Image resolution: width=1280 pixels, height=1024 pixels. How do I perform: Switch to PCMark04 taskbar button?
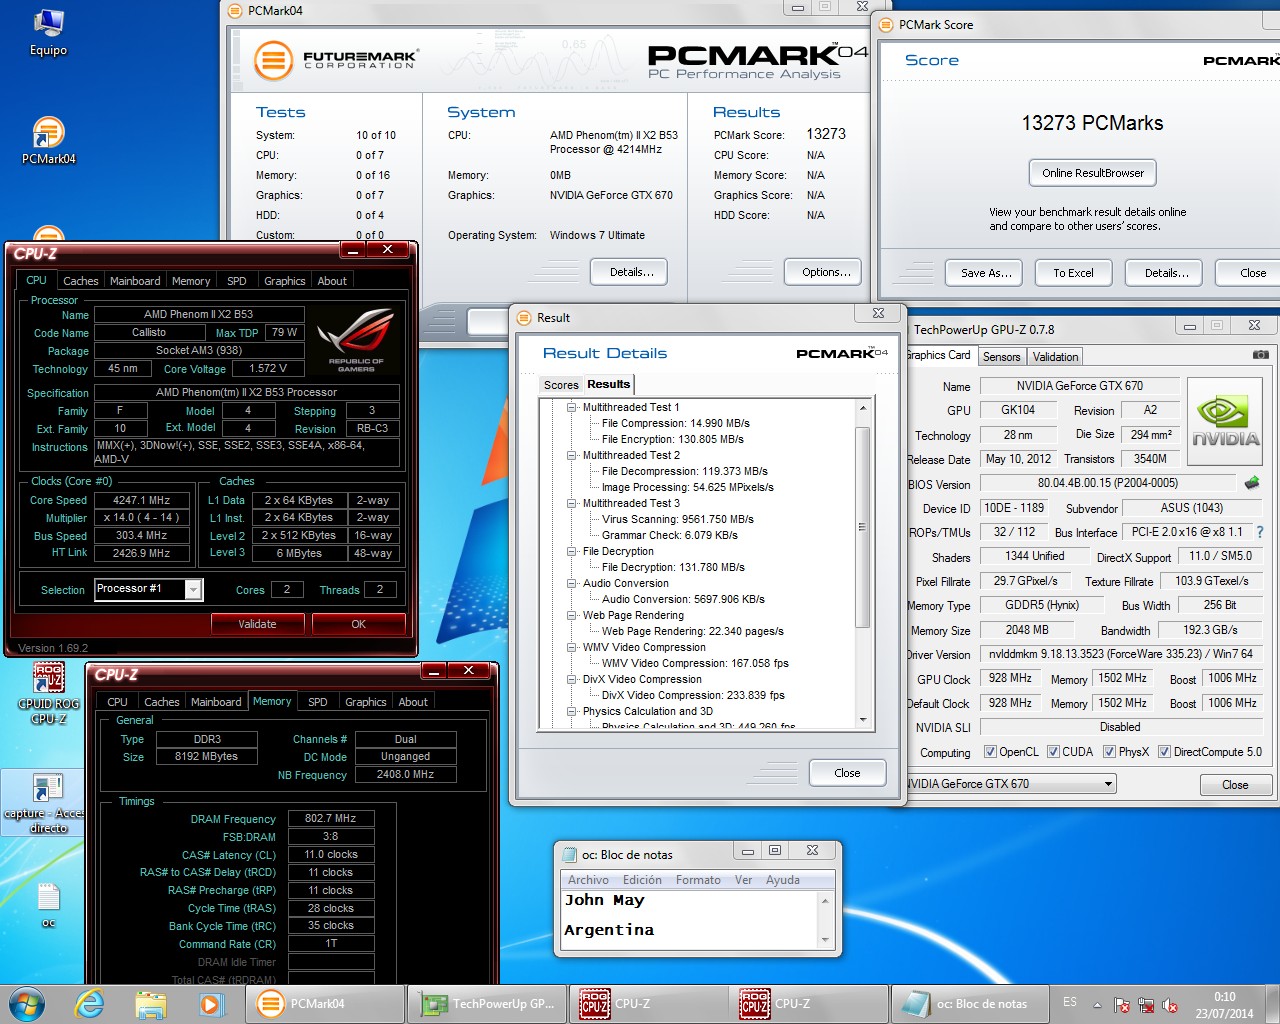[x=325, y=1004]
